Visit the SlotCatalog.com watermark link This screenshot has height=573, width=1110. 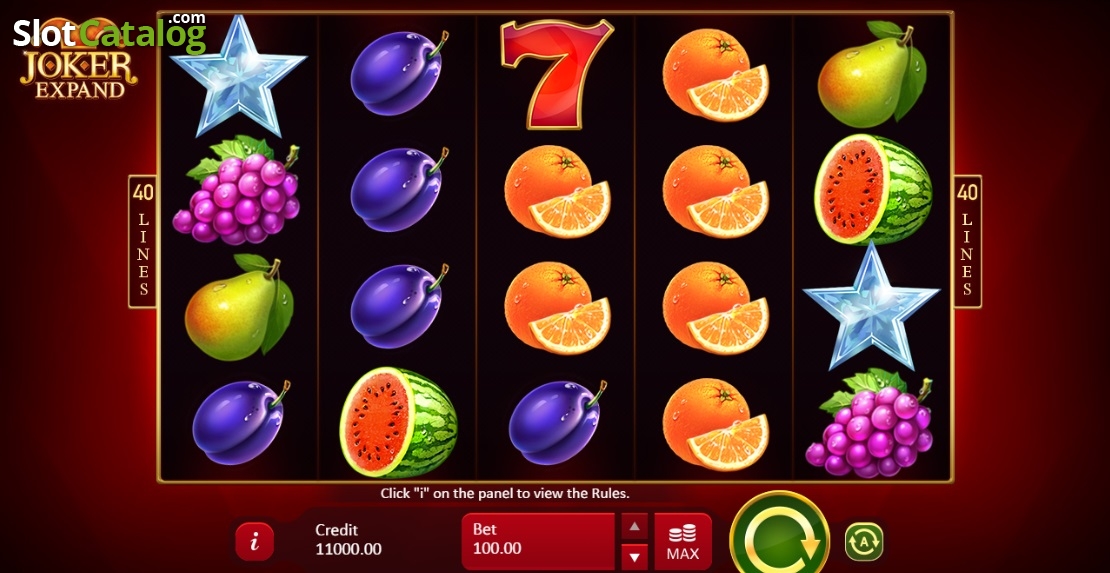pos(110,31)
